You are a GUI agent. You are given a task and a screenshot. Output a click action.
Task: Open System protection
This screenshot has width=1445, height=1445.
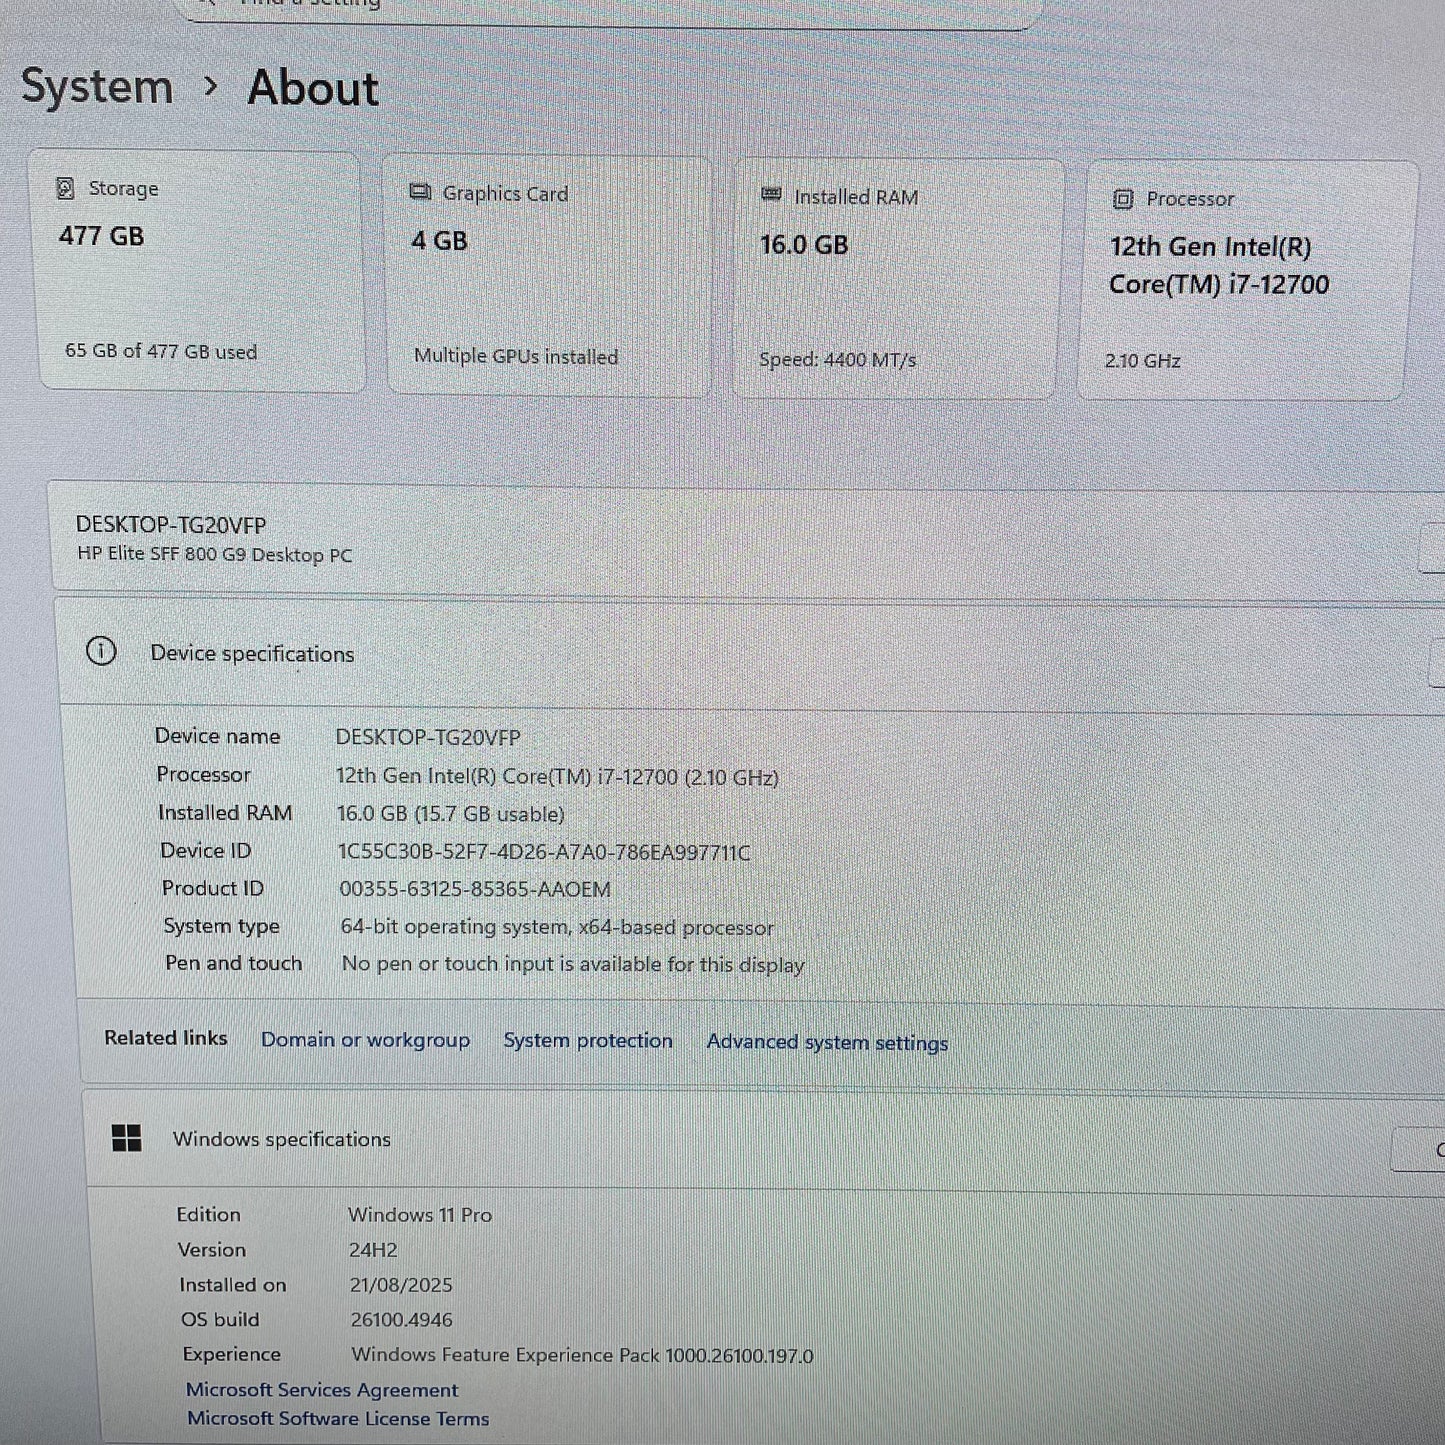pyautogui.click(x=587, y=1040)
